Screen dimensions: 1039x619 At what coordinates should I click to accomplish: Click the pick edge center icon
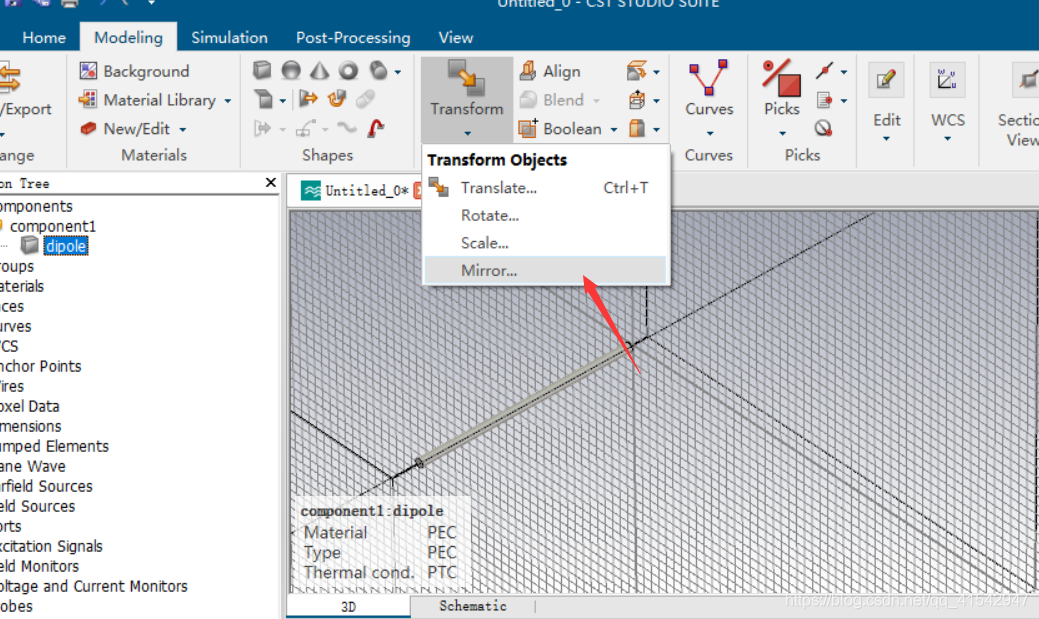click(824, 70)
